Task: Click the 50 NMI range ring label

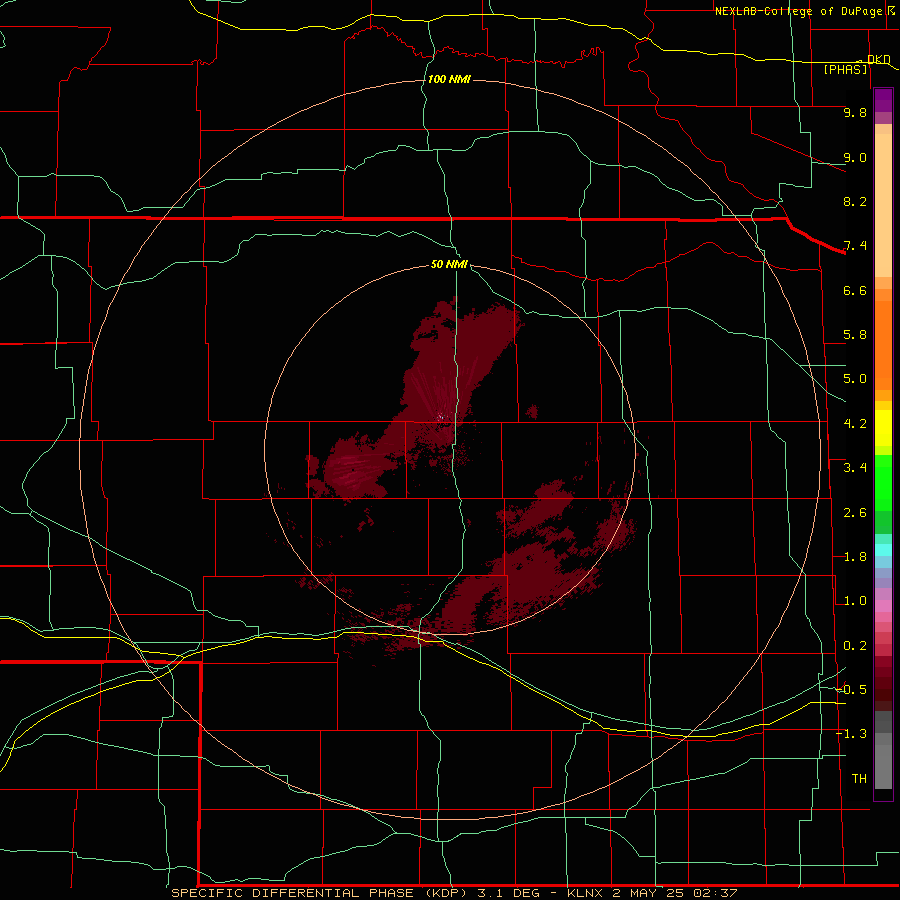Action: point(449,264)
